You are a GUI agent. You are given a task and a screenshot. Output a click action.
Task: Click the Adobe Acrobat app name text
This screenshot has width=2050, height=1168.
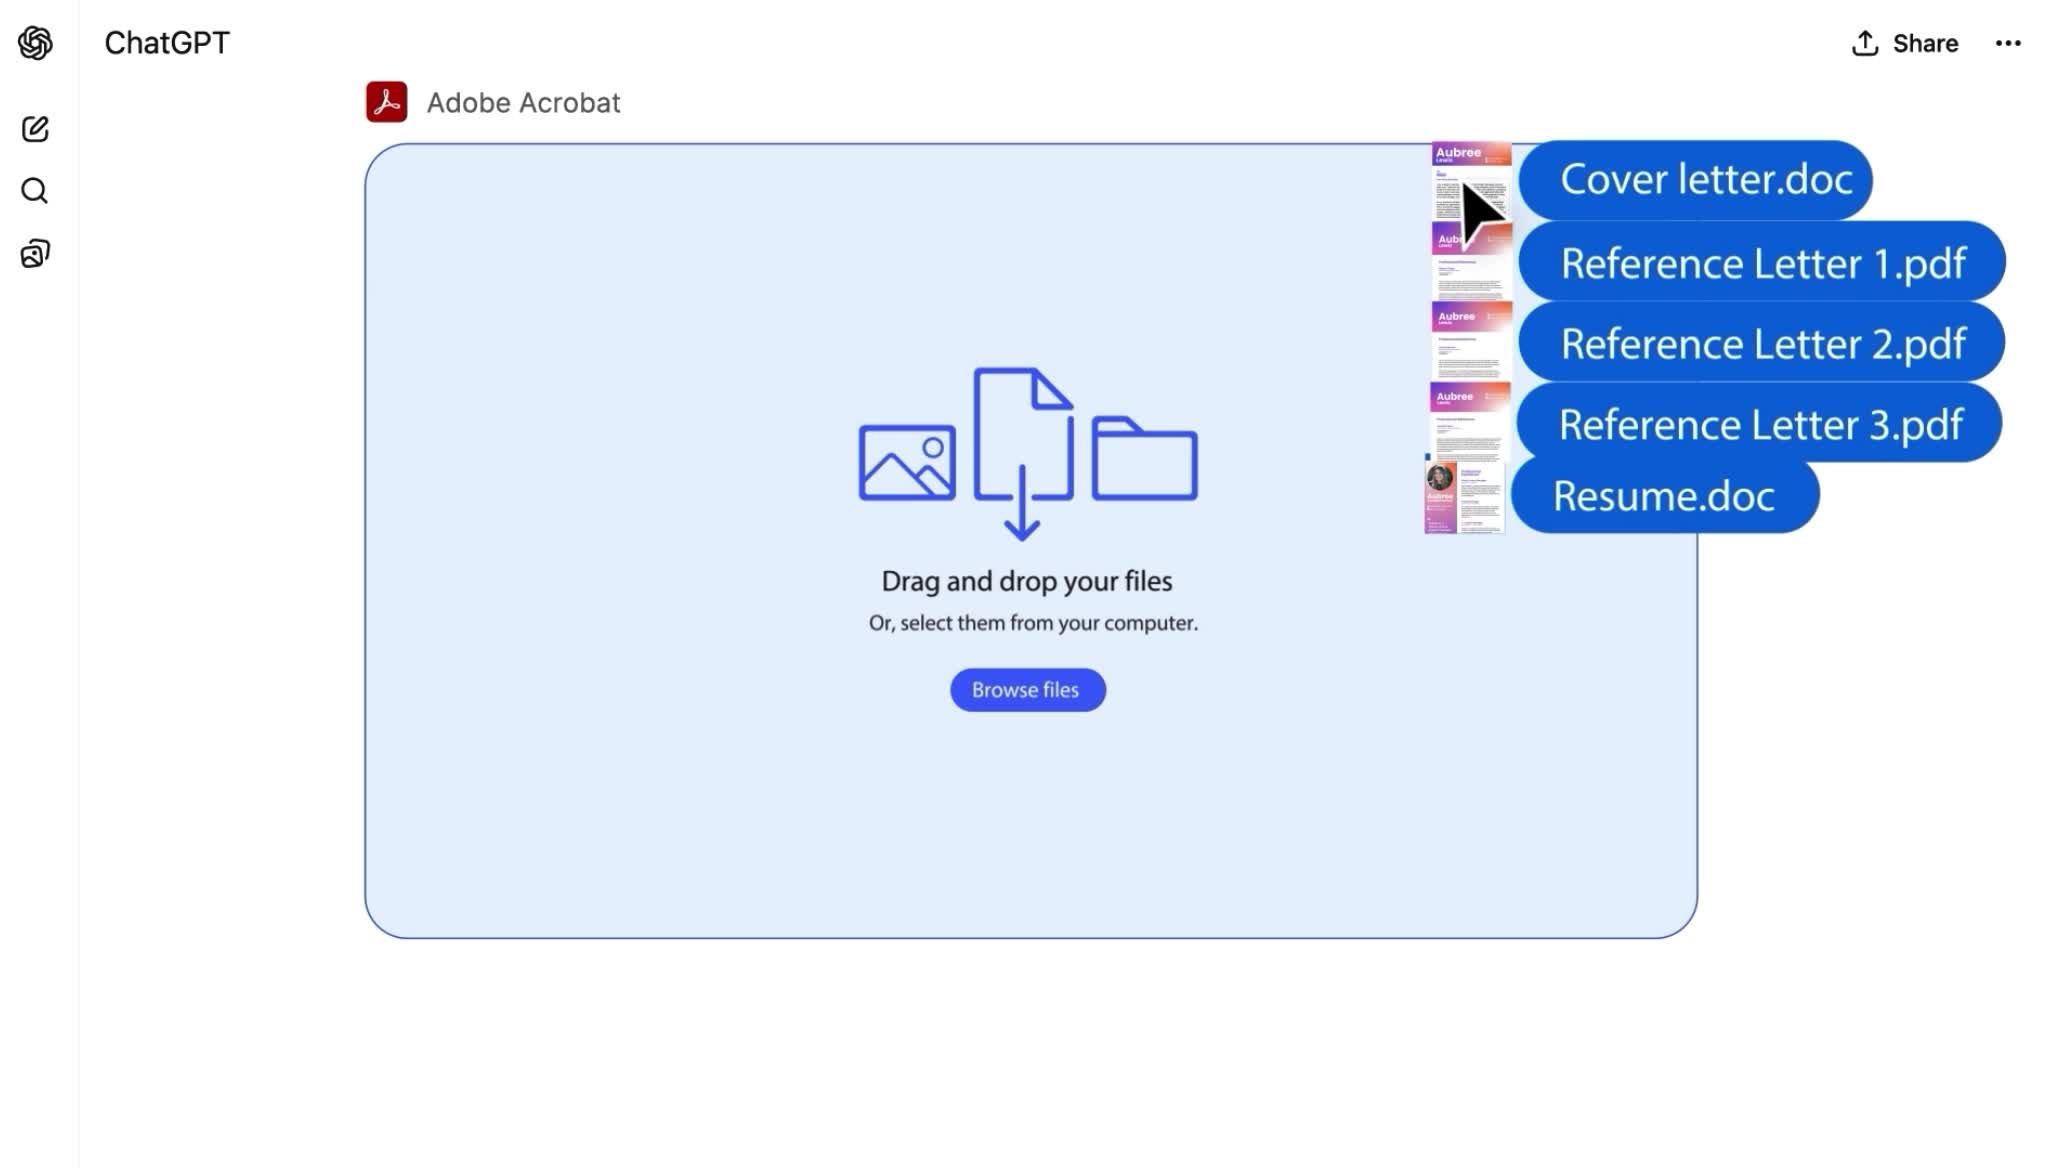click(523, 103)
